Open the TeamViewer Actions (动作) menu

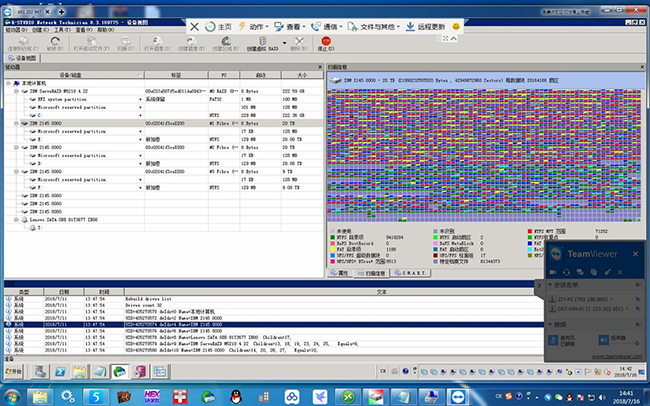253,27
